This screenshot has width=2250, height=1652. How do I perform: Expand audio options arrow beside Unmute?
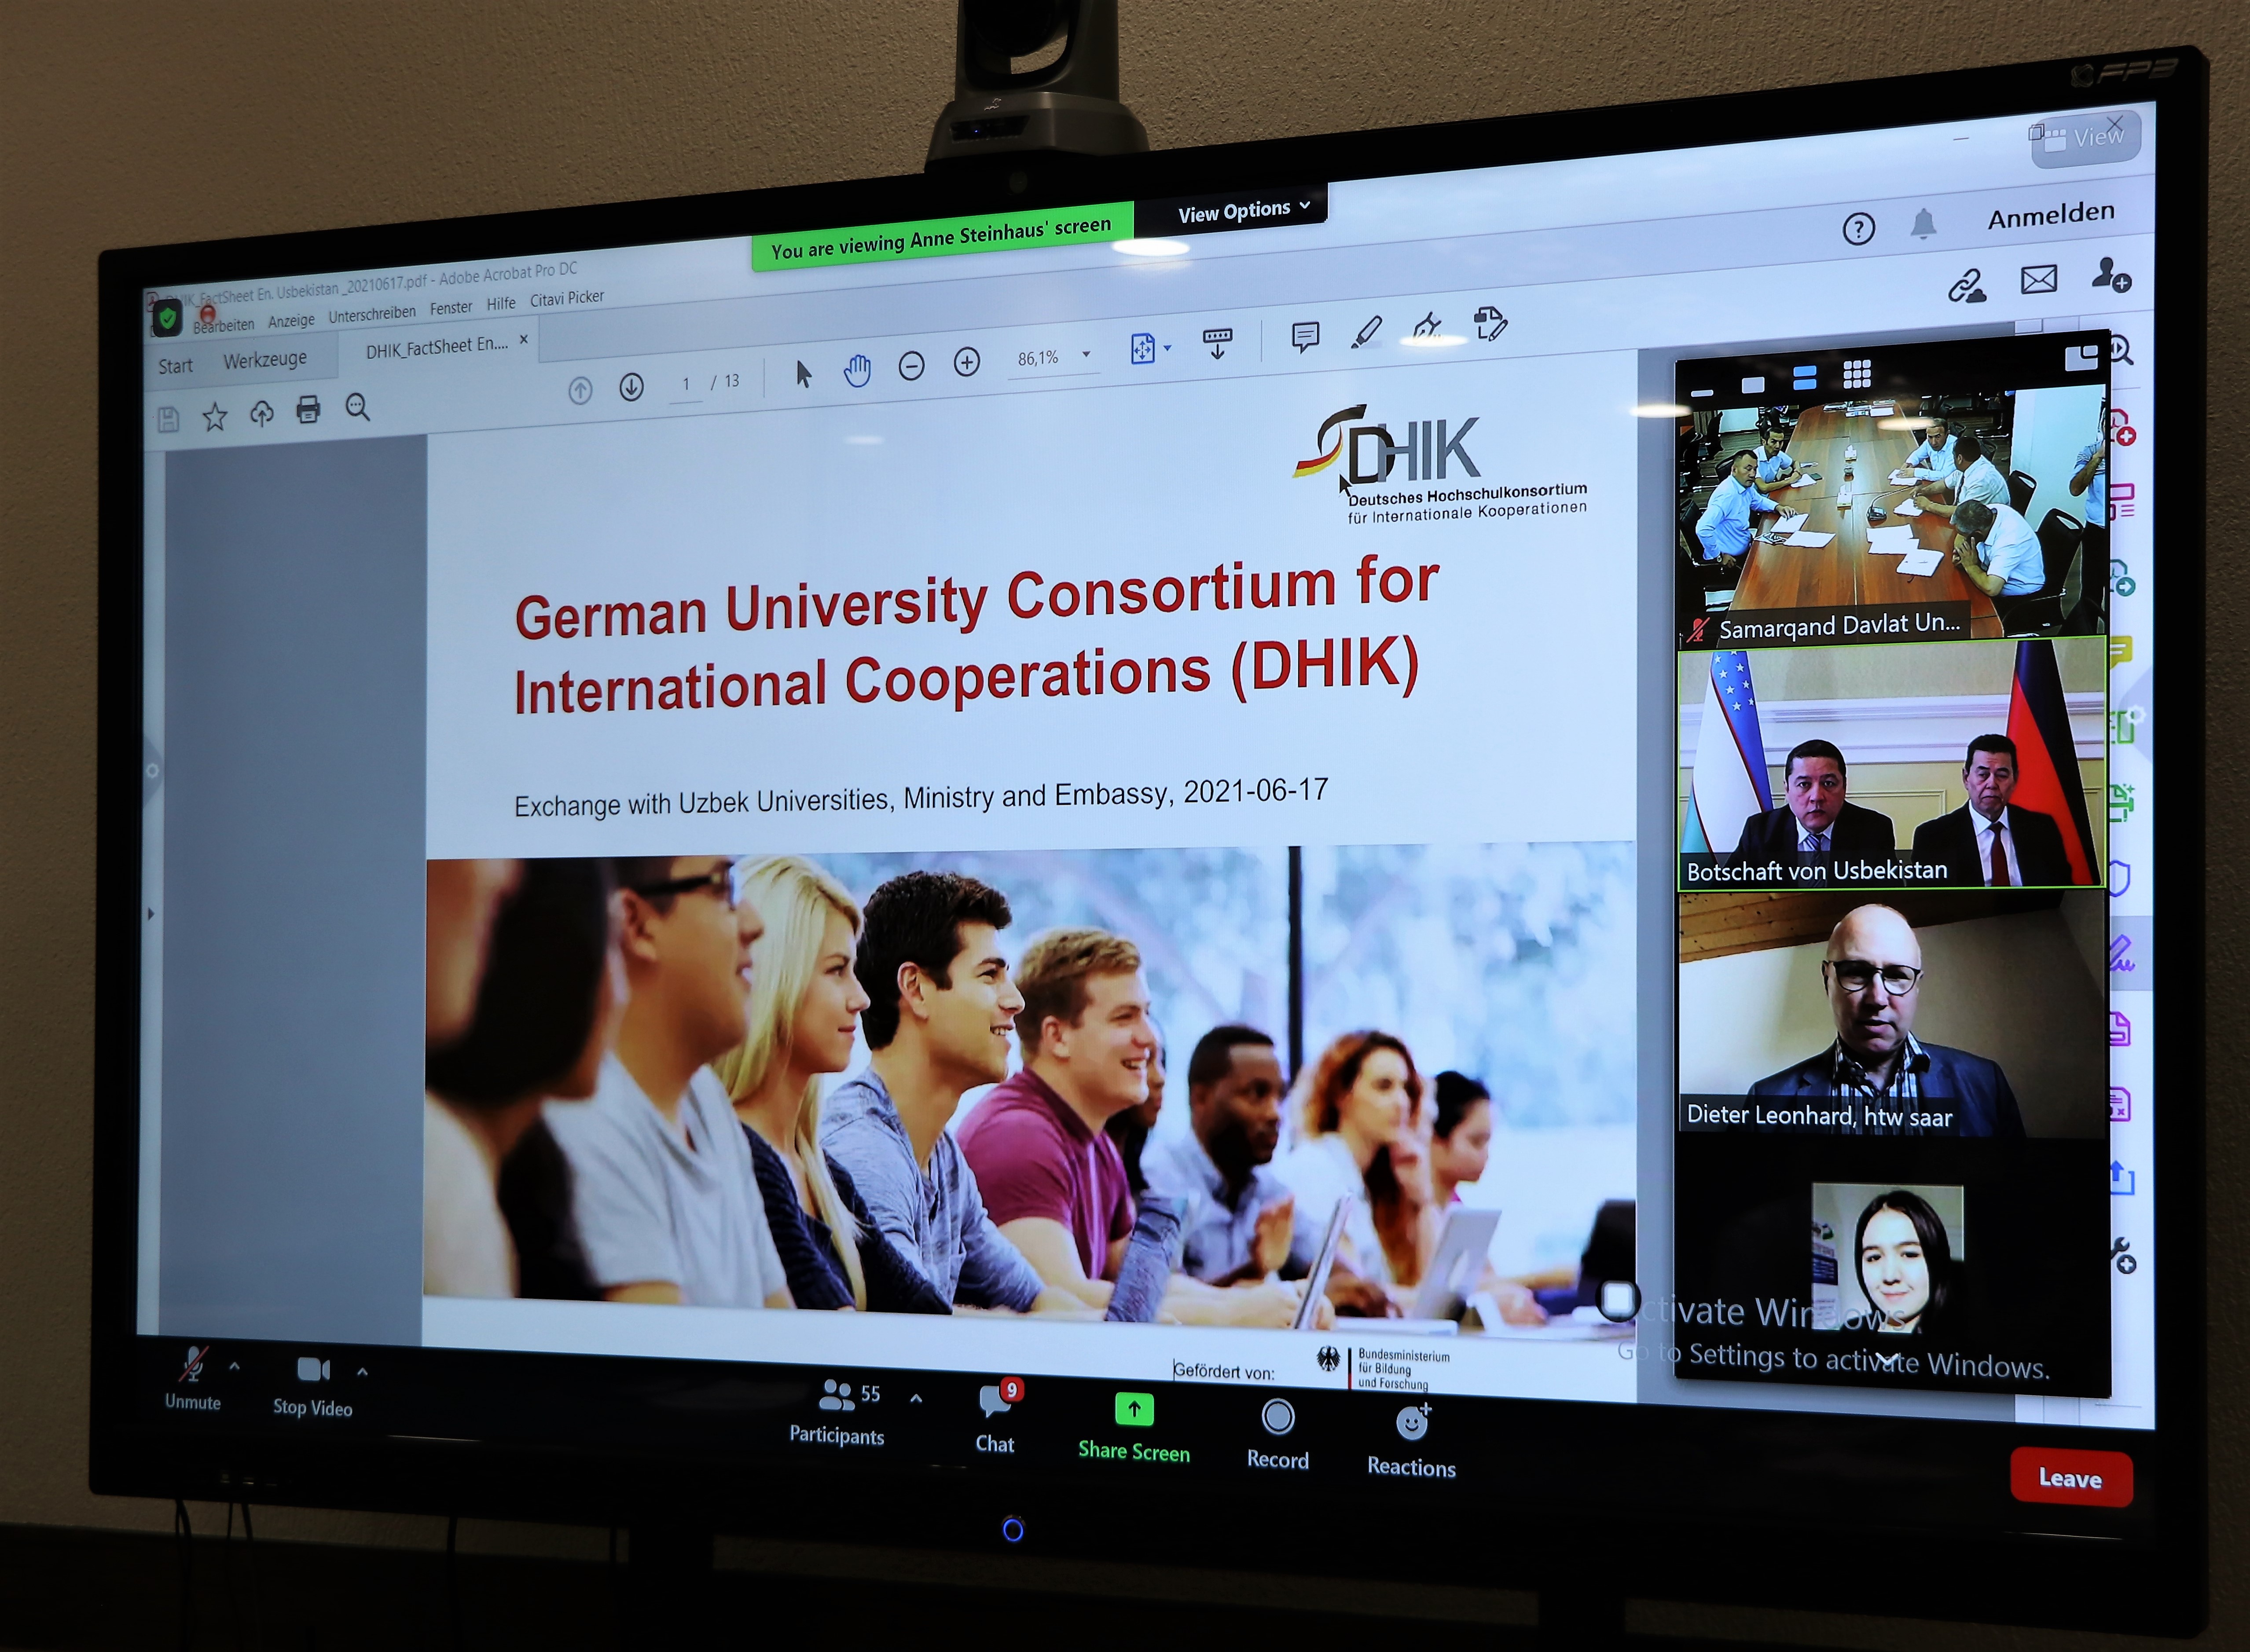pyautogui.click(x=234, y=1366)
